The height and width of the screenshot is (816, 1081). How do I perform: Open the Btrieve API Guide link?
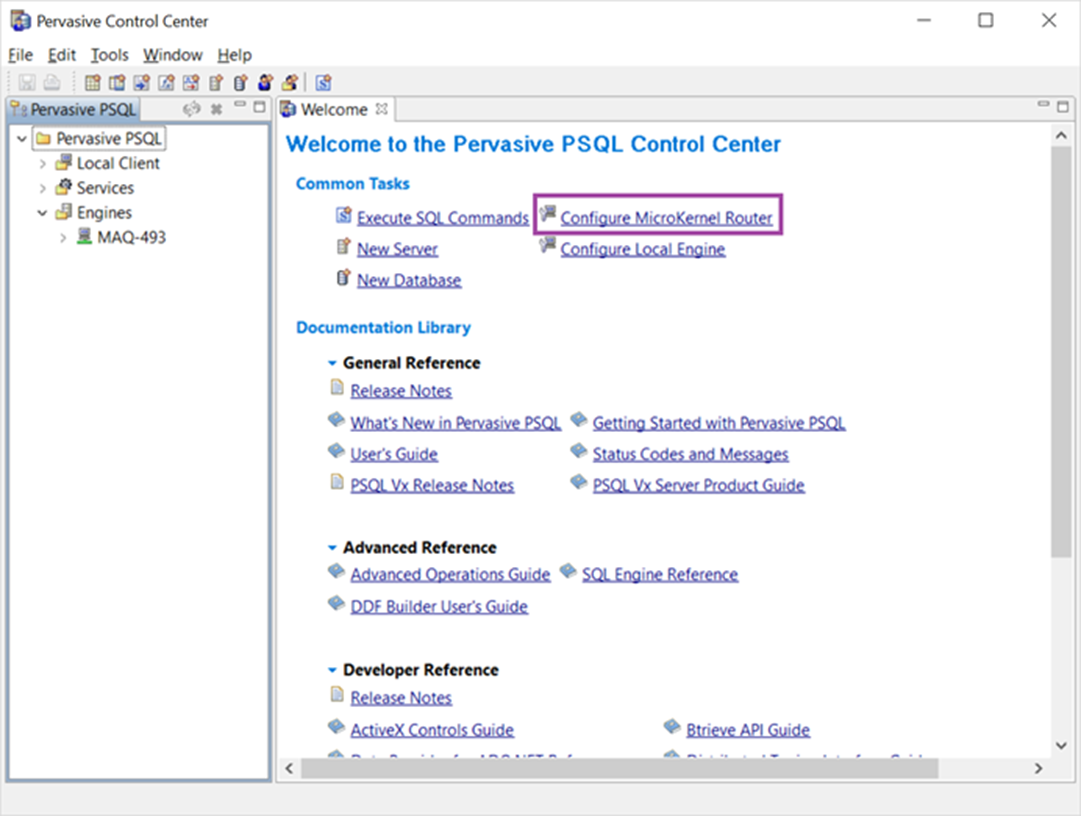[x=748, y=730]
